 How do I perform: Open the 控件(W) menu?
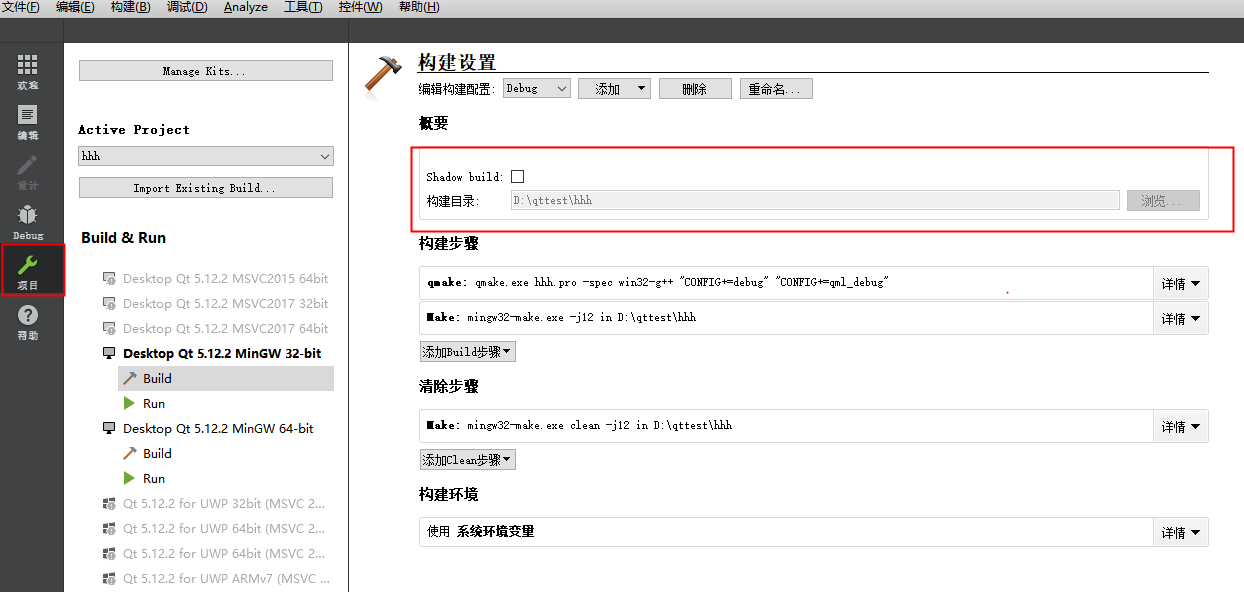pyautogui.click(x=360, y=7)
